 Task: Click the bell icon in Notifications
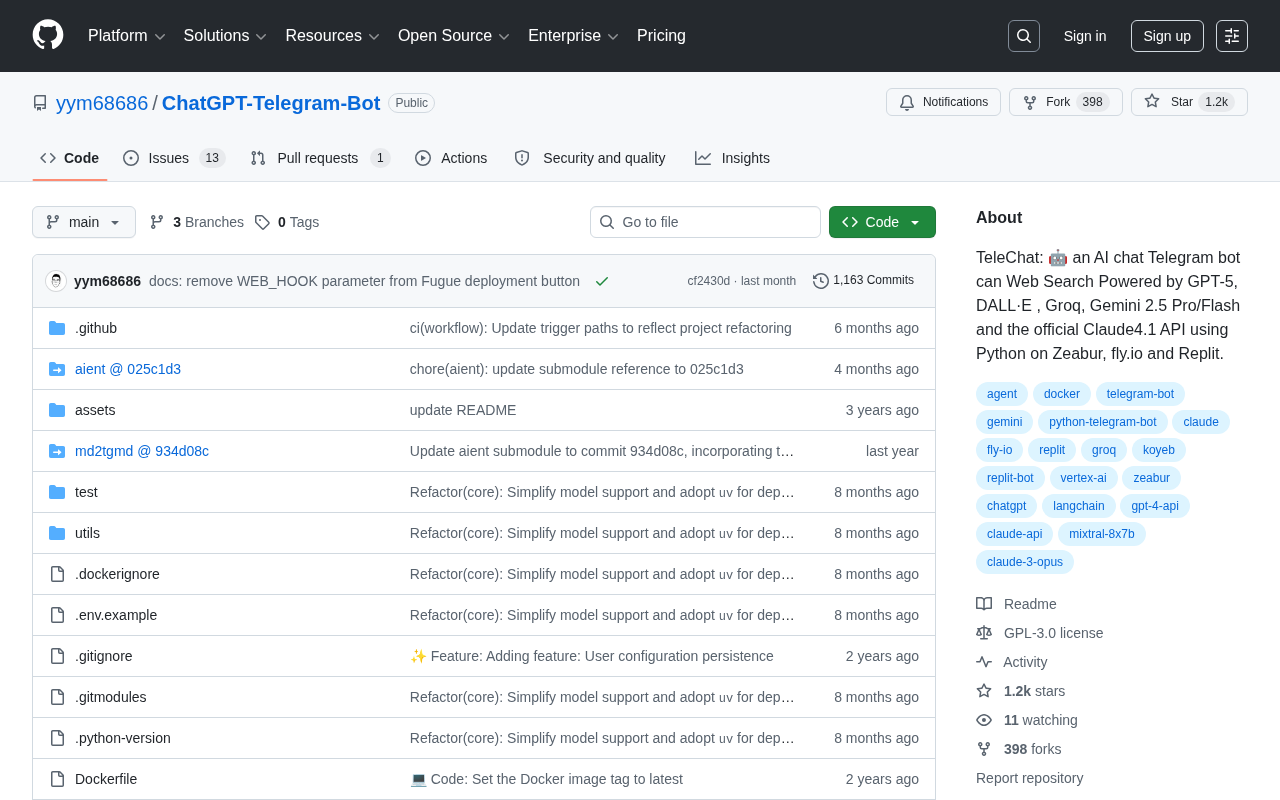[x=907, y=102]
